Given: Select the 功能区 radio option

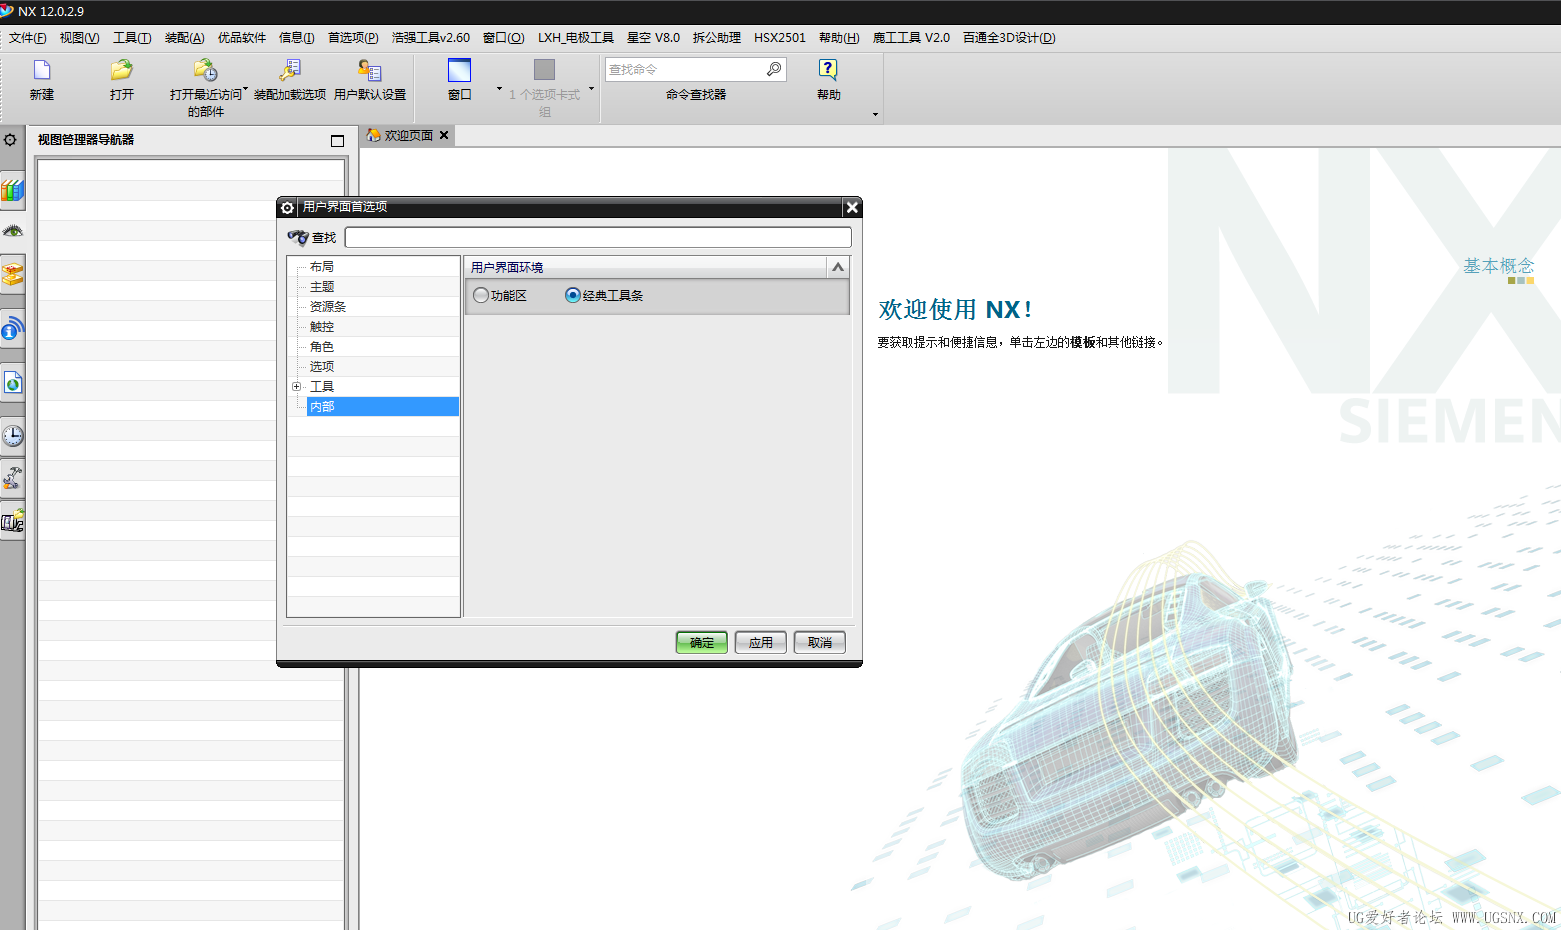Looking at the screenshot, I should pos(481,295).
